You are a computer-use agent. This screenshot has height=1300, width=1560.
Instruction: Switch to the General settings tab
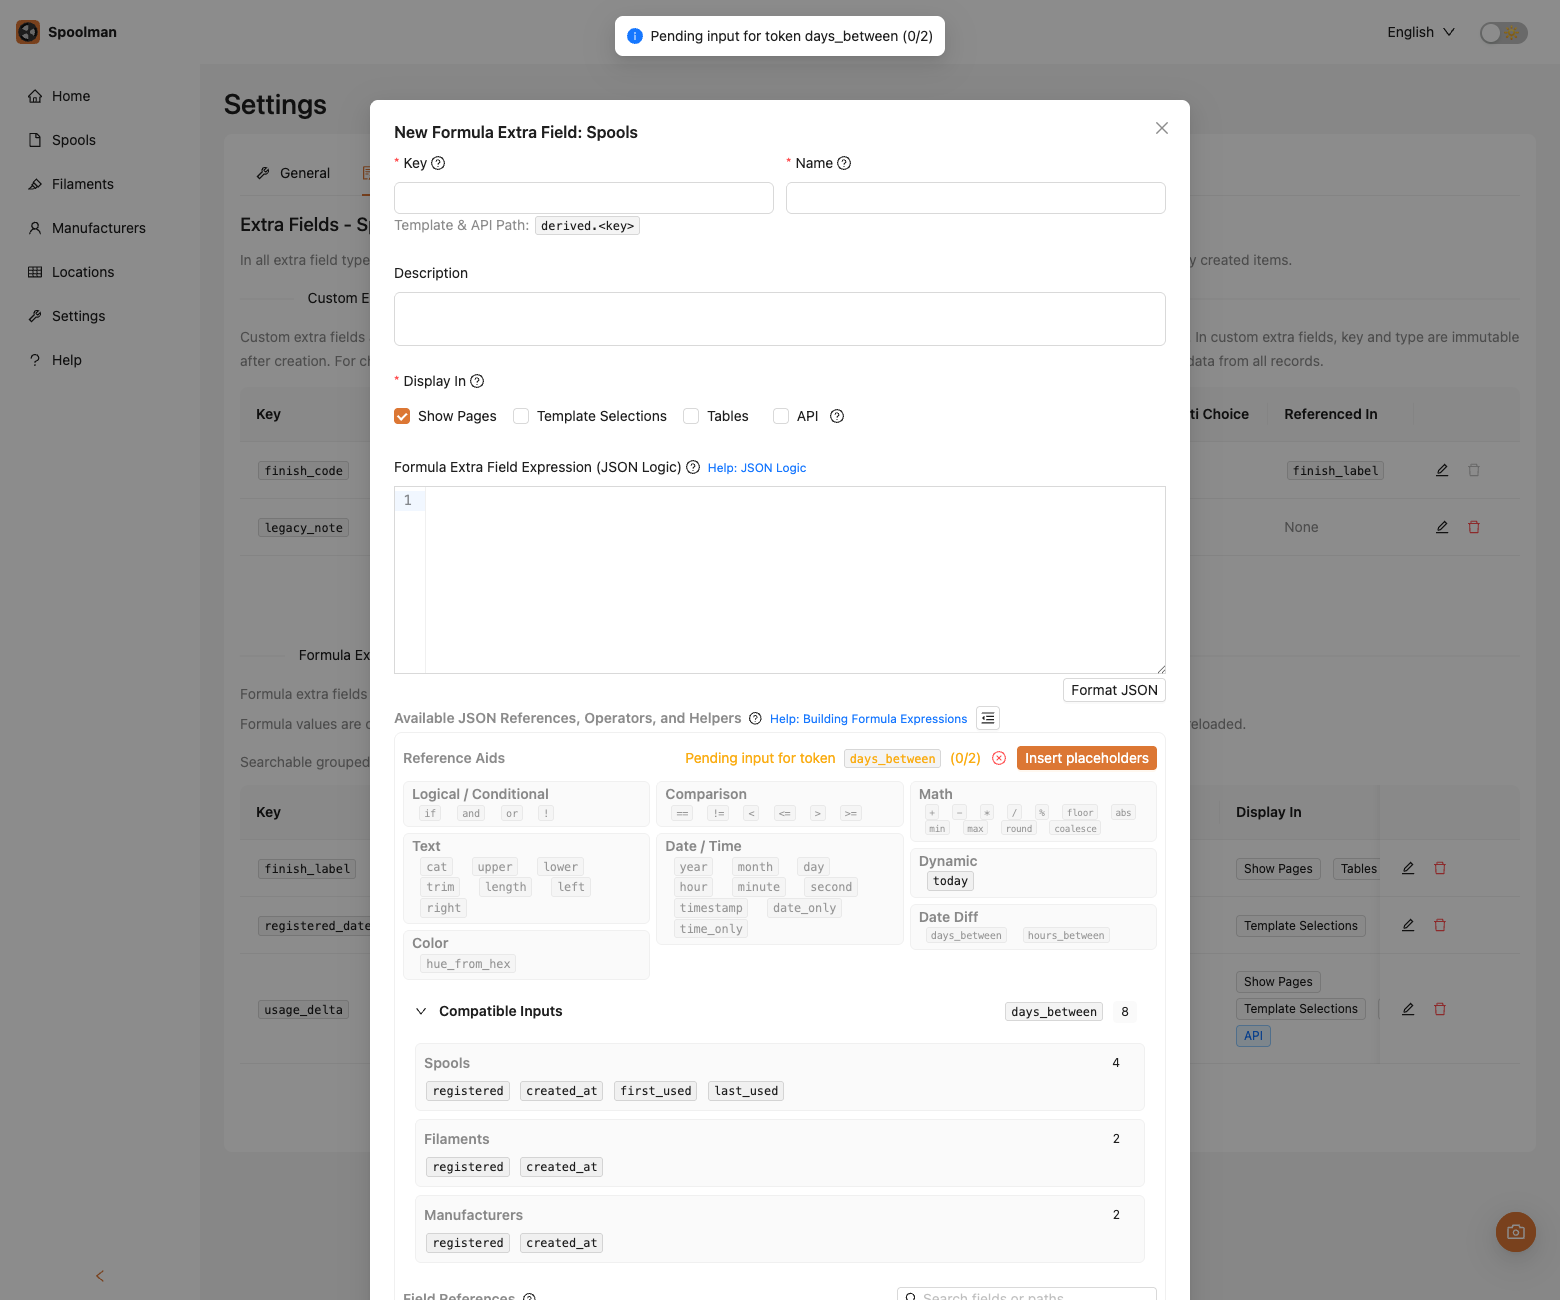coord(293,173)
